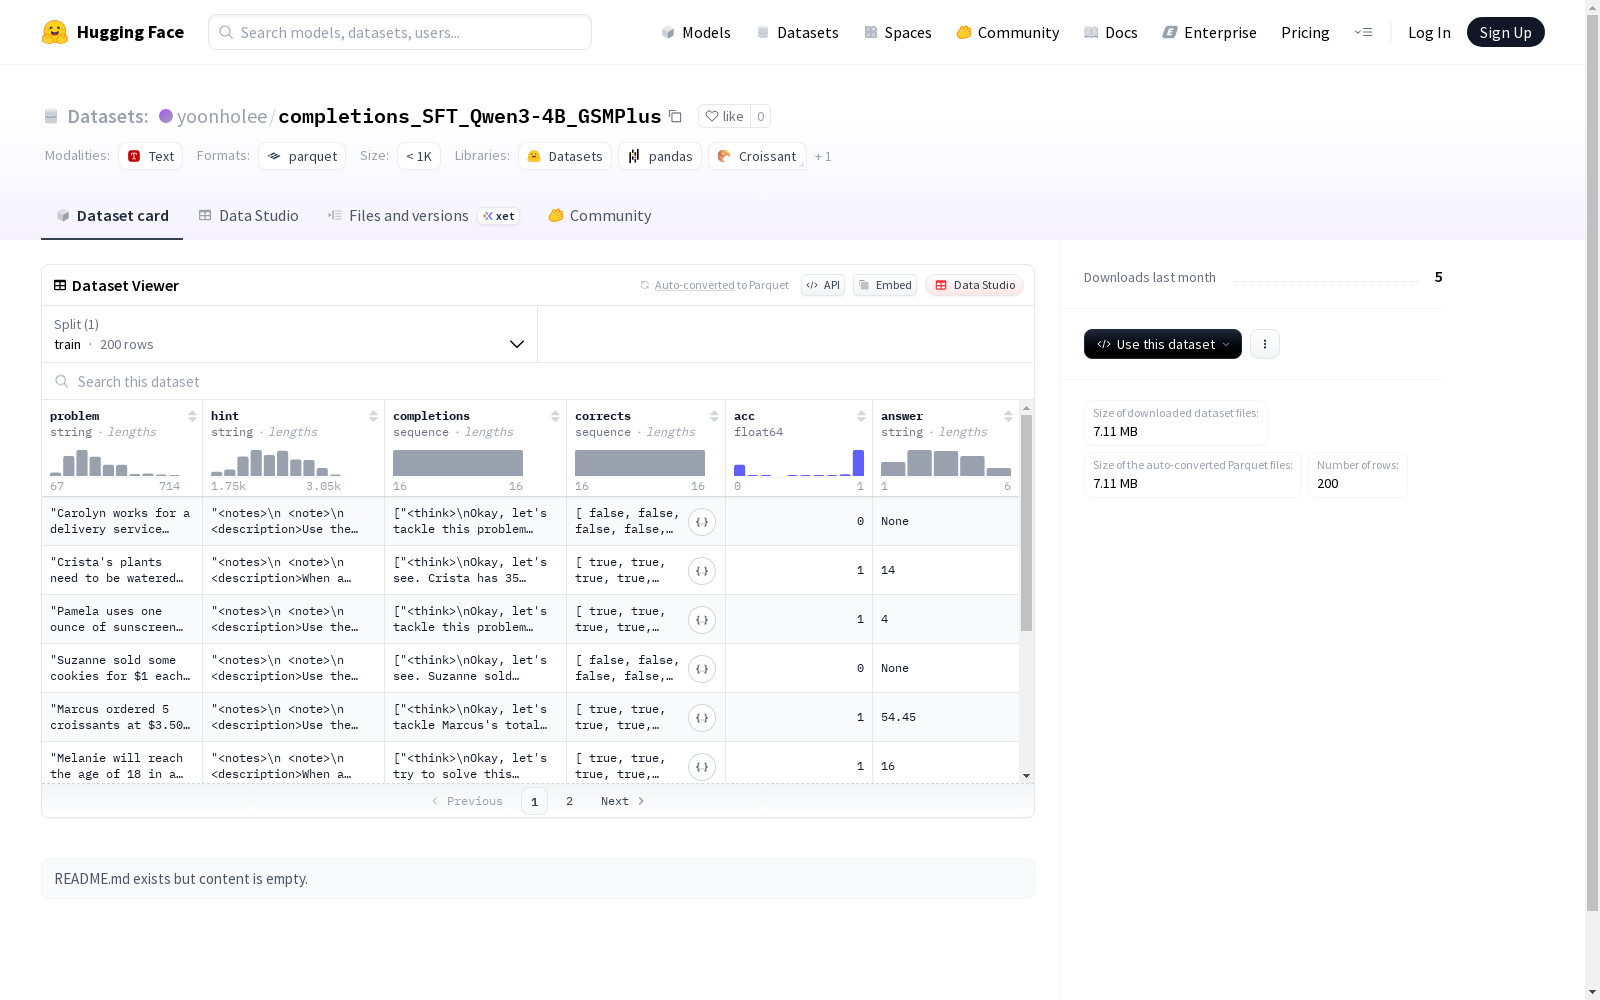Click Next page in pagination
Screen dimensions: 1600x1000
622,801
